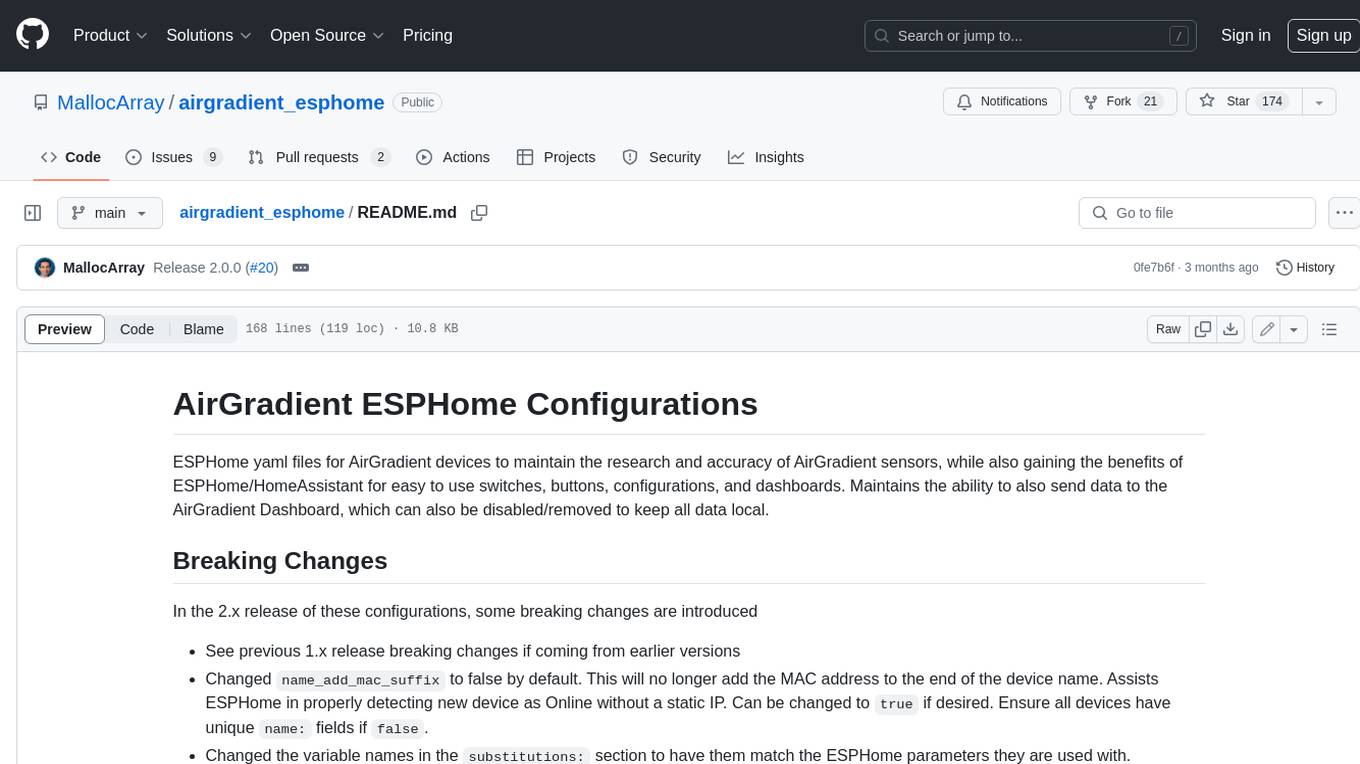1360x764 pixels.
Task: Select the Preview view
Action: coord(65,329)
